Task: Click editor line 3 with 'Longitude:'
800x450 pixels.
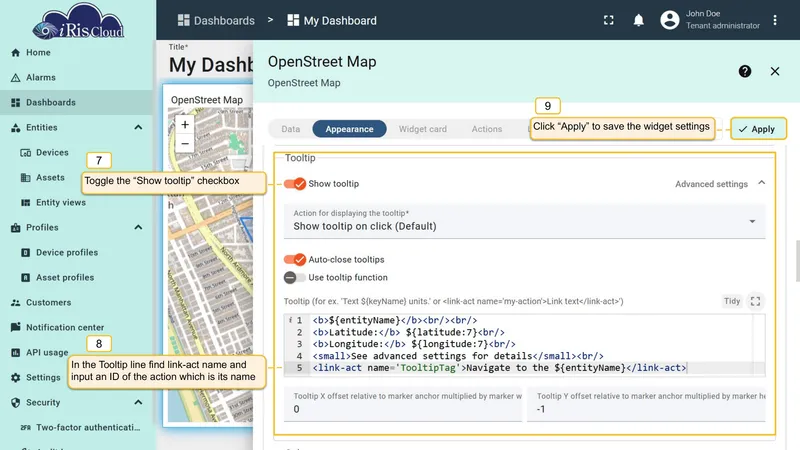Action: click(414, 344)
